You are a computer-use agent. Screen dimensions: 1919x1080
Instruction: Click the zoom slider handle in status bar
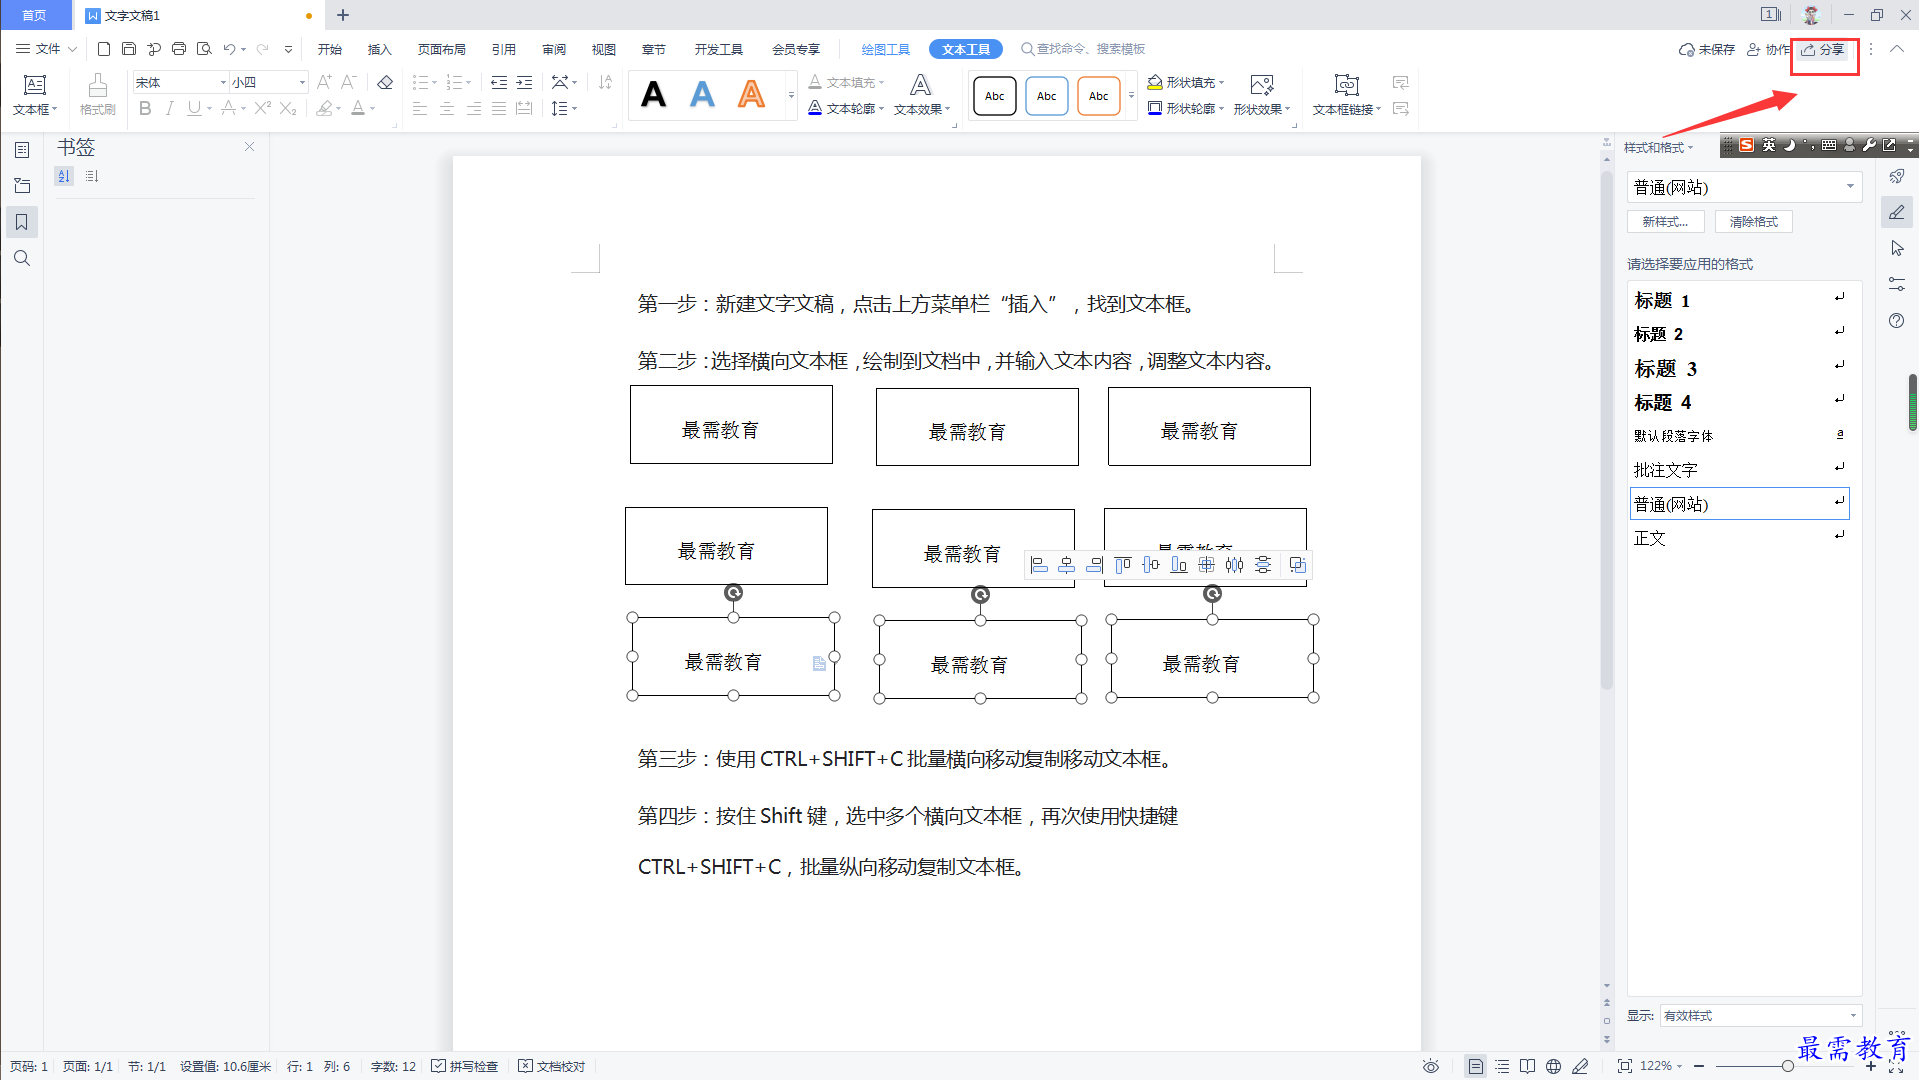[x=1787, y=1066]
